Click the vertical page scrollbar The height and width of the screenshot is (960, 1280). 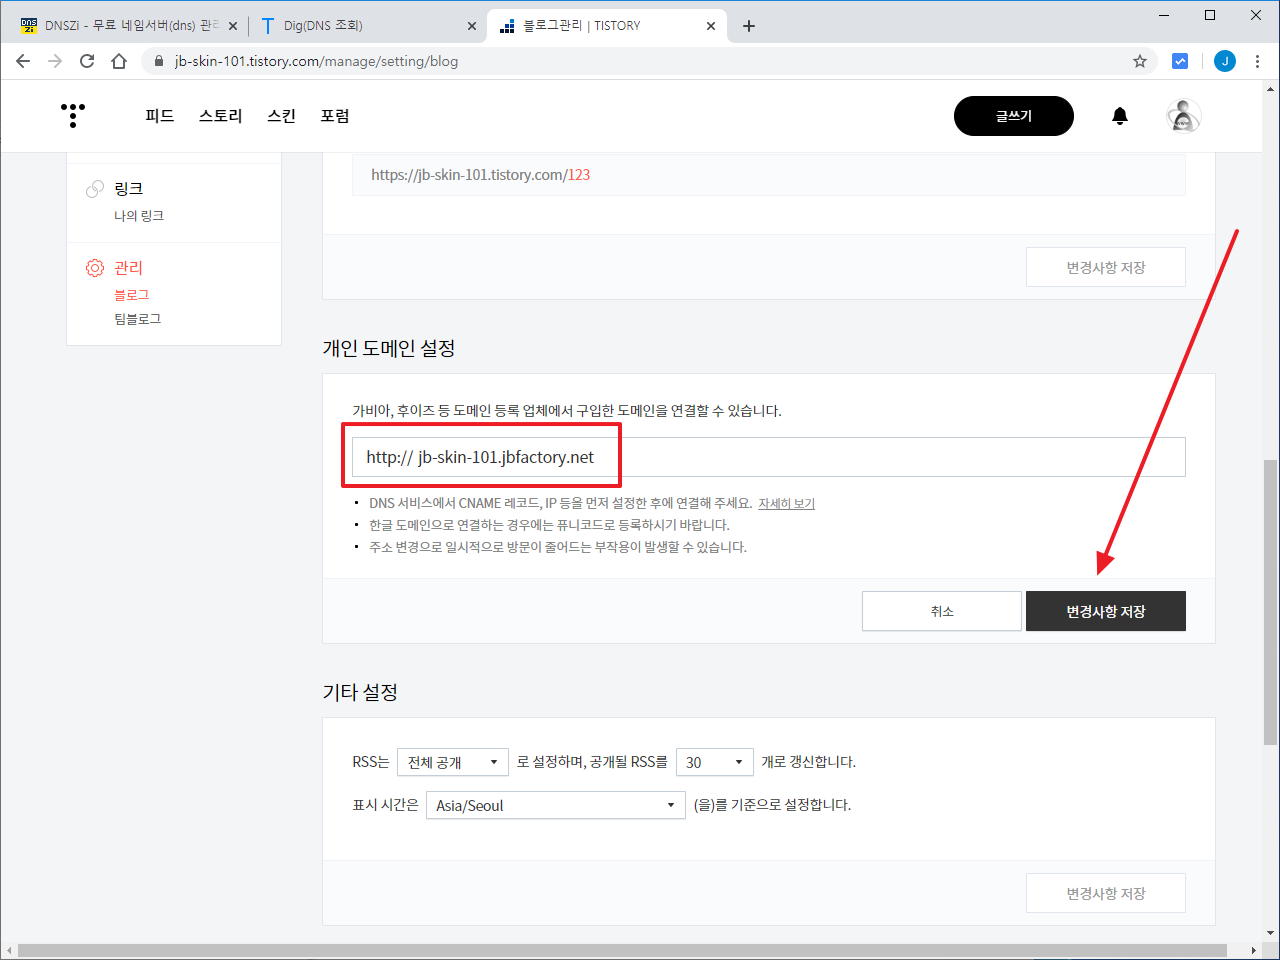(x=1270, y=602)
